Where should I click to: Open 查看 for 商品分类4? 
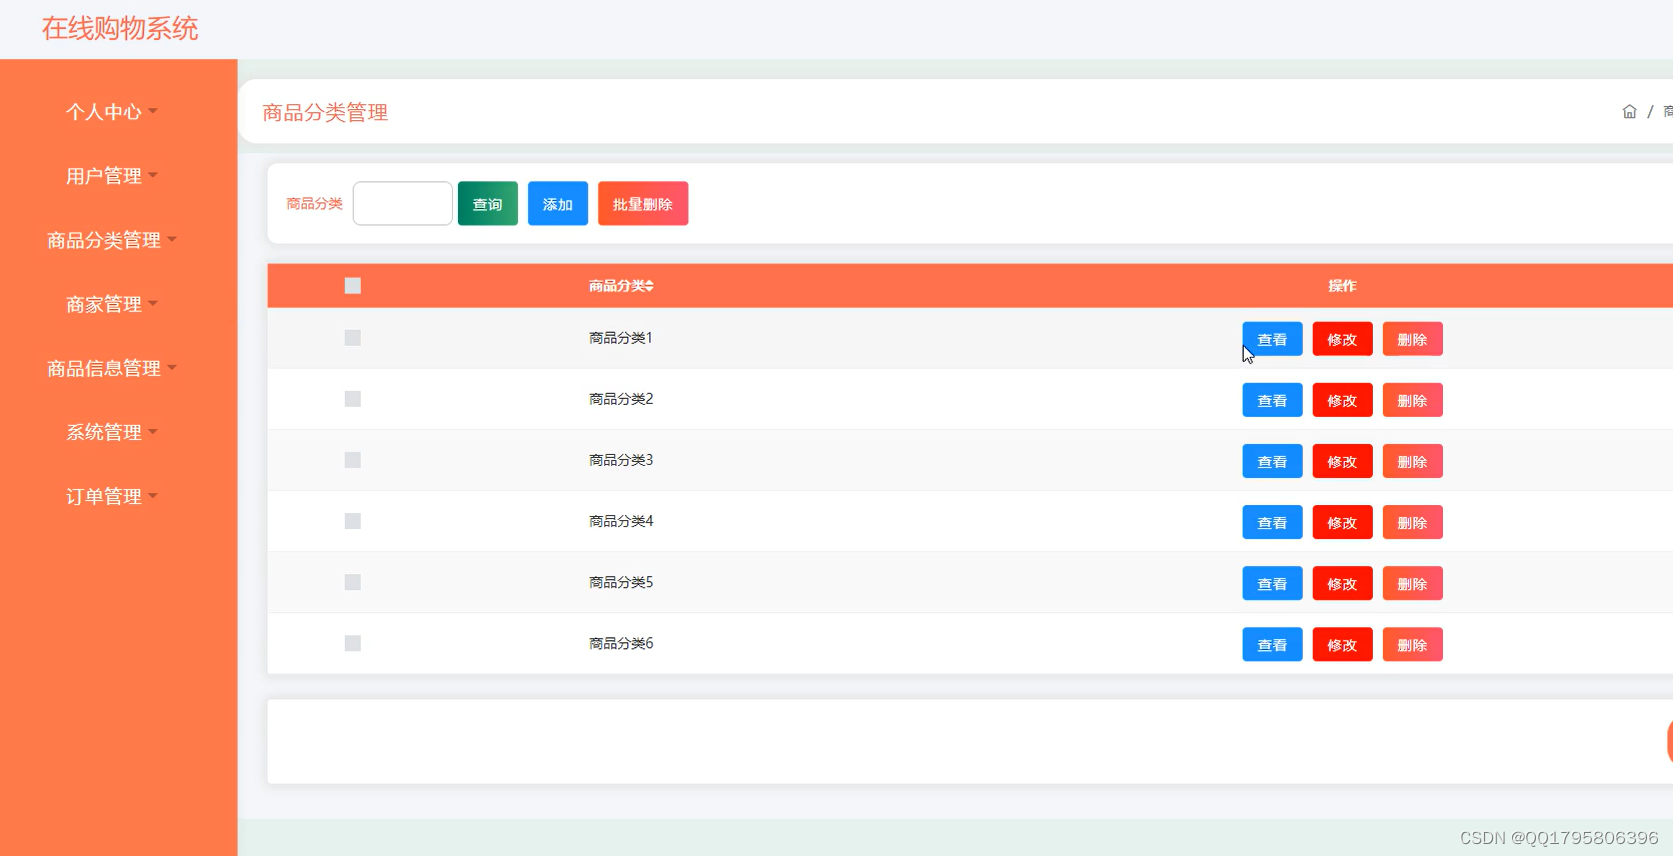(1272, 522)
